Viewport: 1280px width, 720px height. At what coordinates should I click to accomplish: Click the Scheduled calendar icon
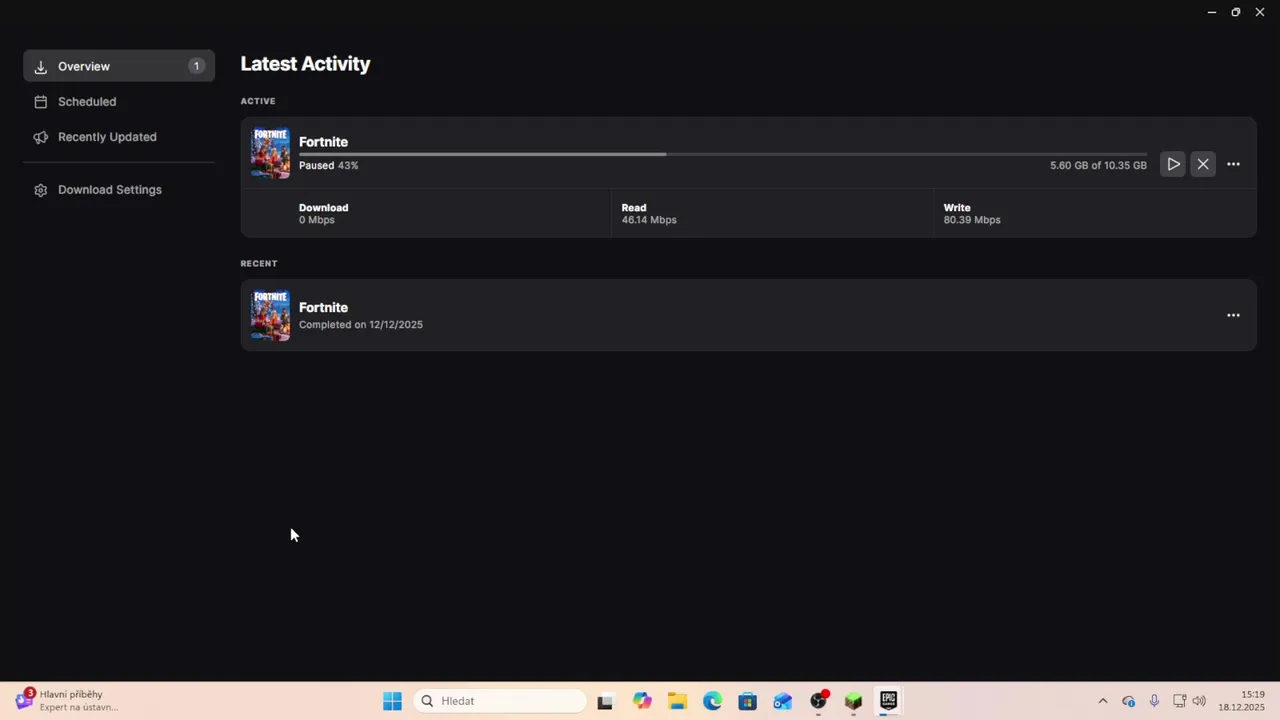(x=41, y=102)
